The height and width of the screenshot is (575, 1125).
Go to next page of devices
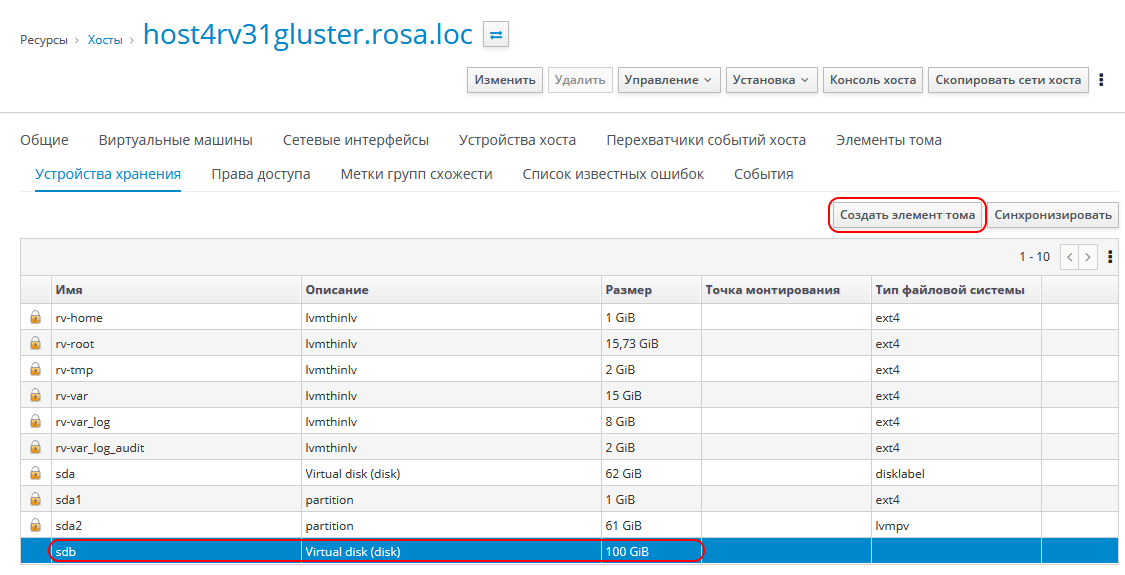pos(1088,257)
